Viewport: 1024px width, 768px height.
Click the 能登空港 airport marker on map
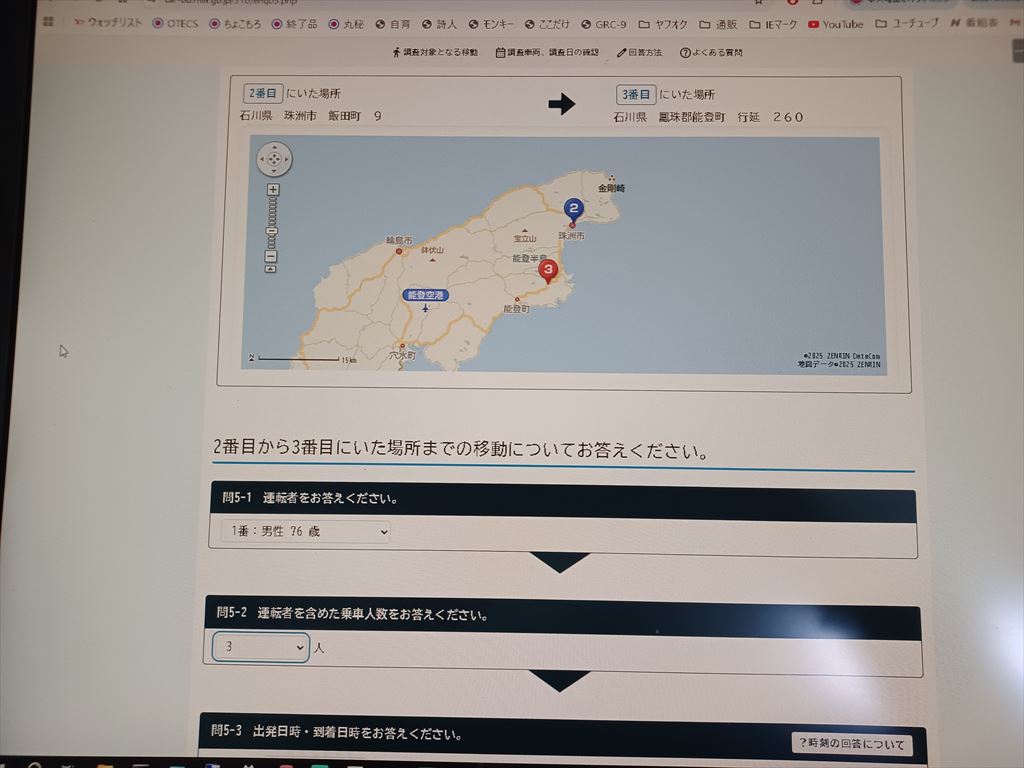(x=424, y=296)
